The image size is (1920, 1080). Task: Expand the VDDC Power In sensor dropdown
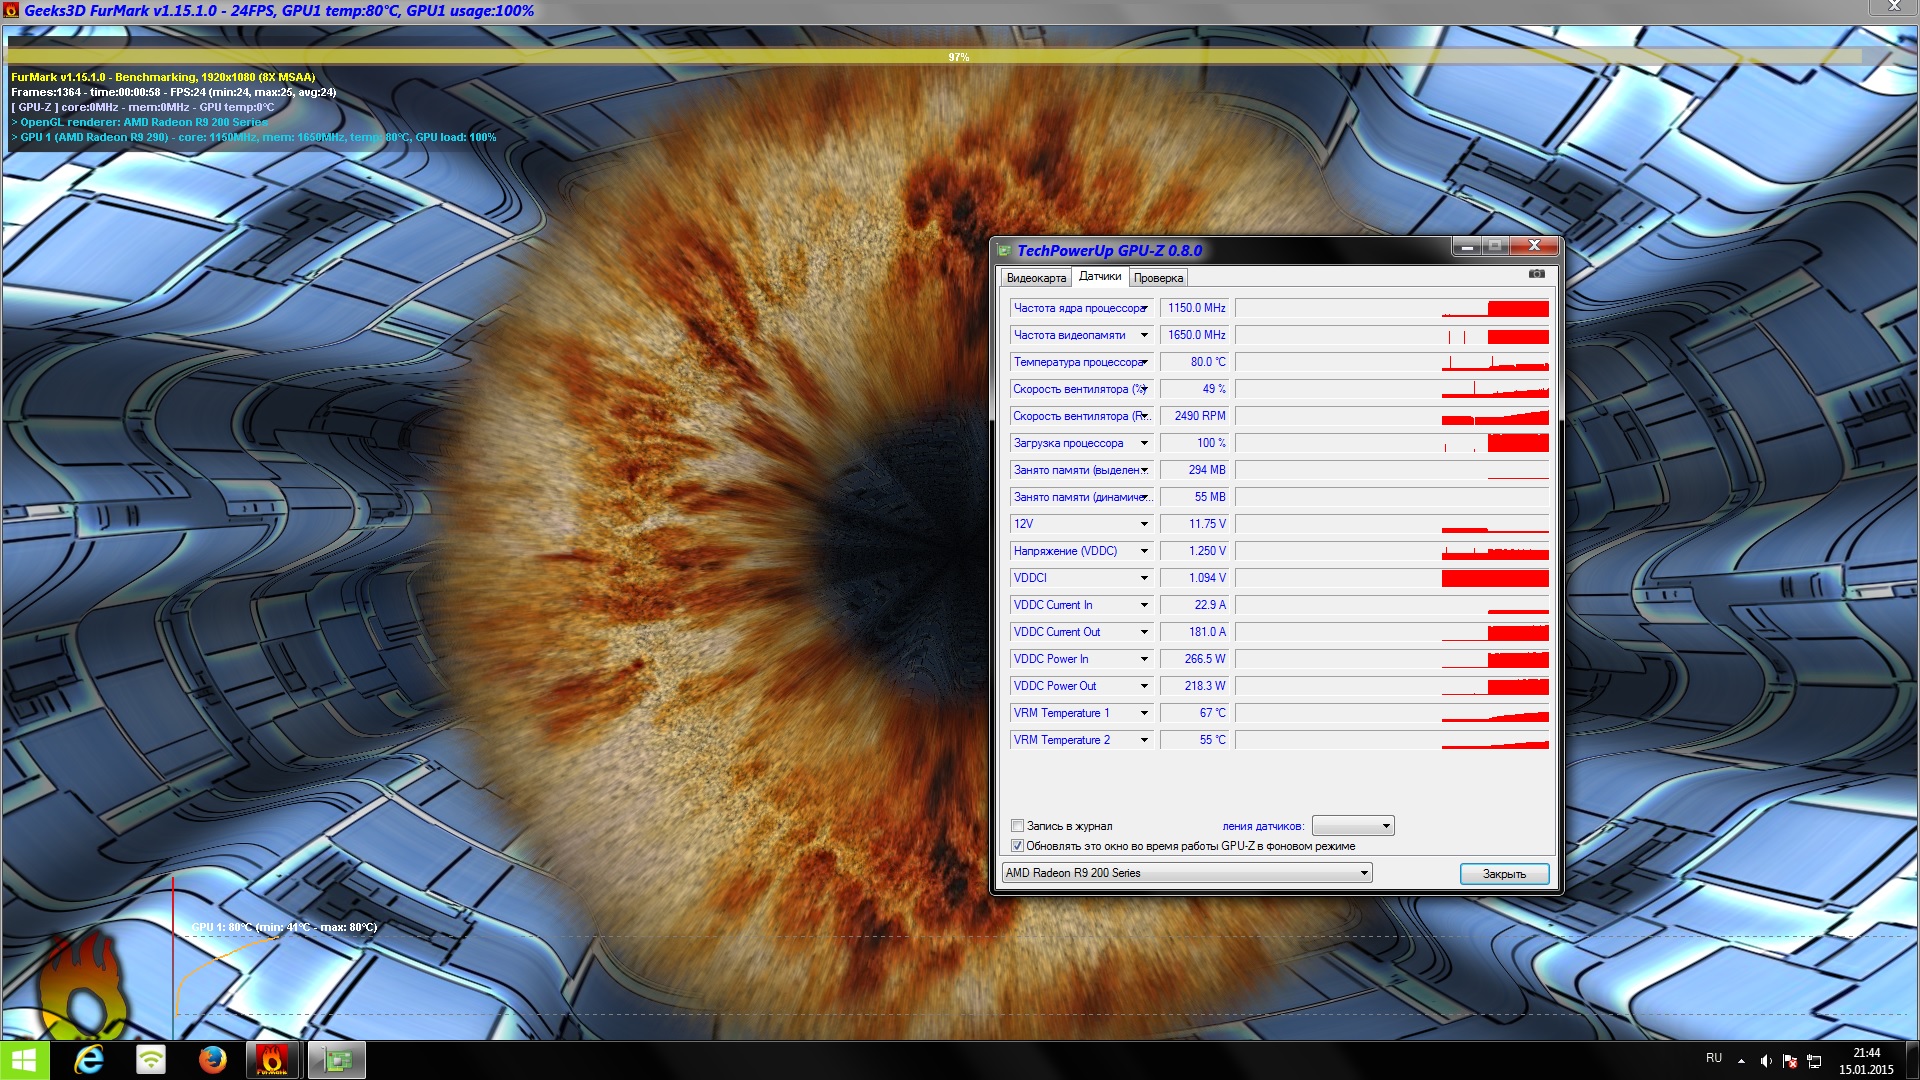point(1144,659)
